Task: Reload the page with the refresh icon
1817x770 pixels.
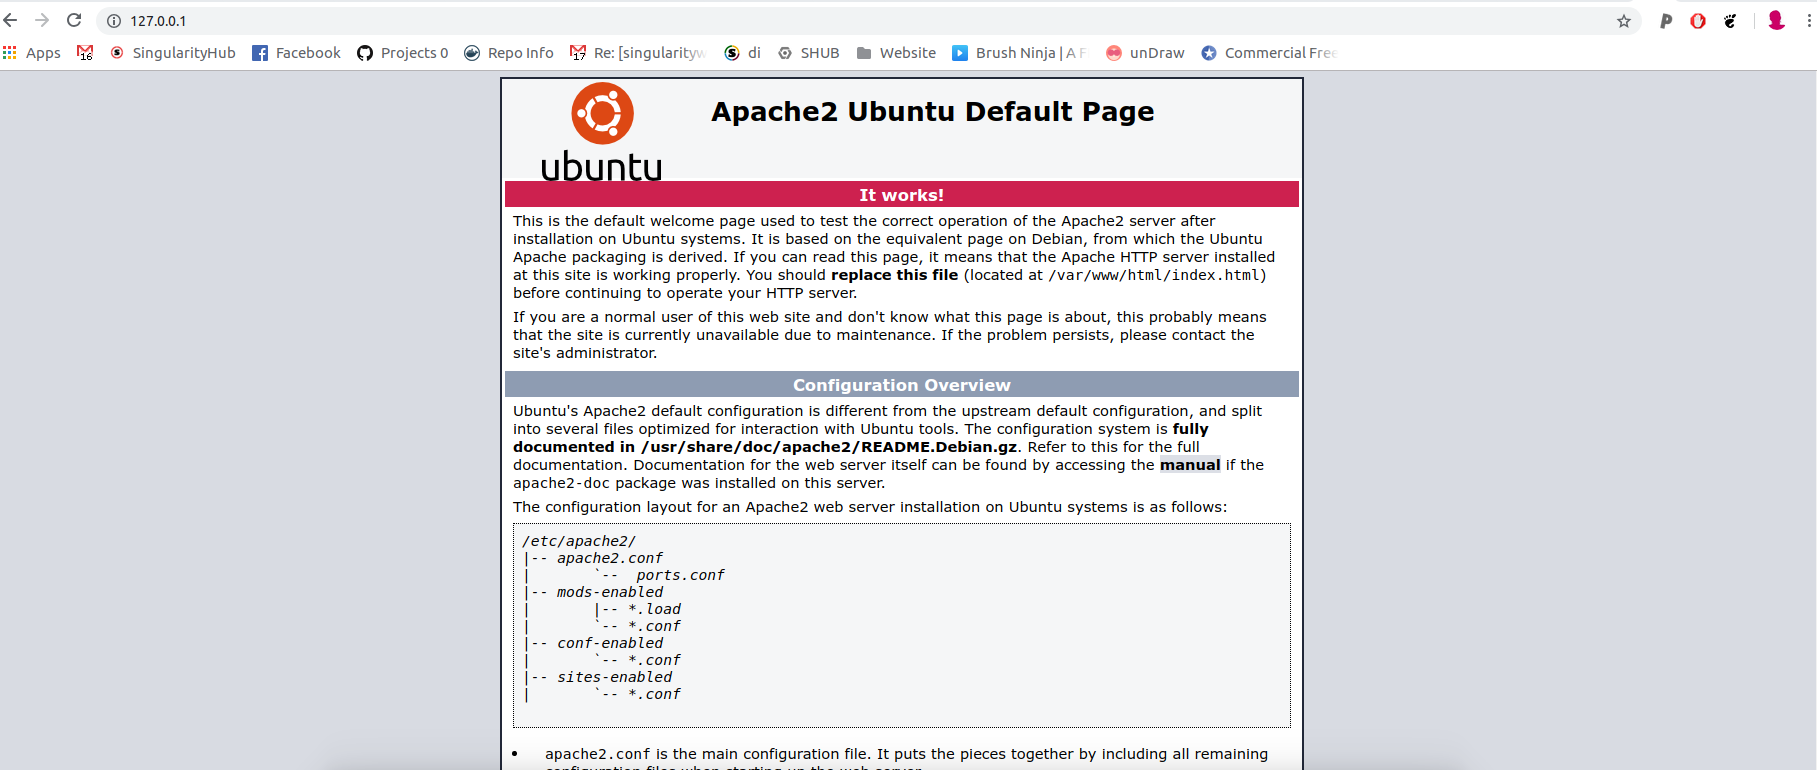Action: tap(74, 20)
